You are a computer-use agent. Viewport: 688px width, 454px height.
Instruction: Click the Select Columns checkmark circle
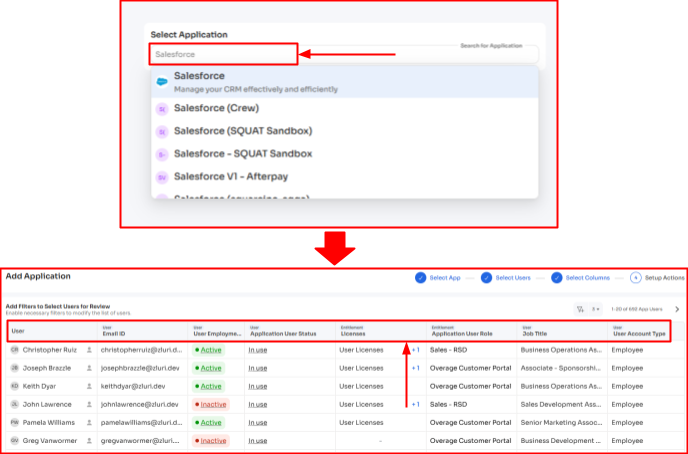point(556,278)
